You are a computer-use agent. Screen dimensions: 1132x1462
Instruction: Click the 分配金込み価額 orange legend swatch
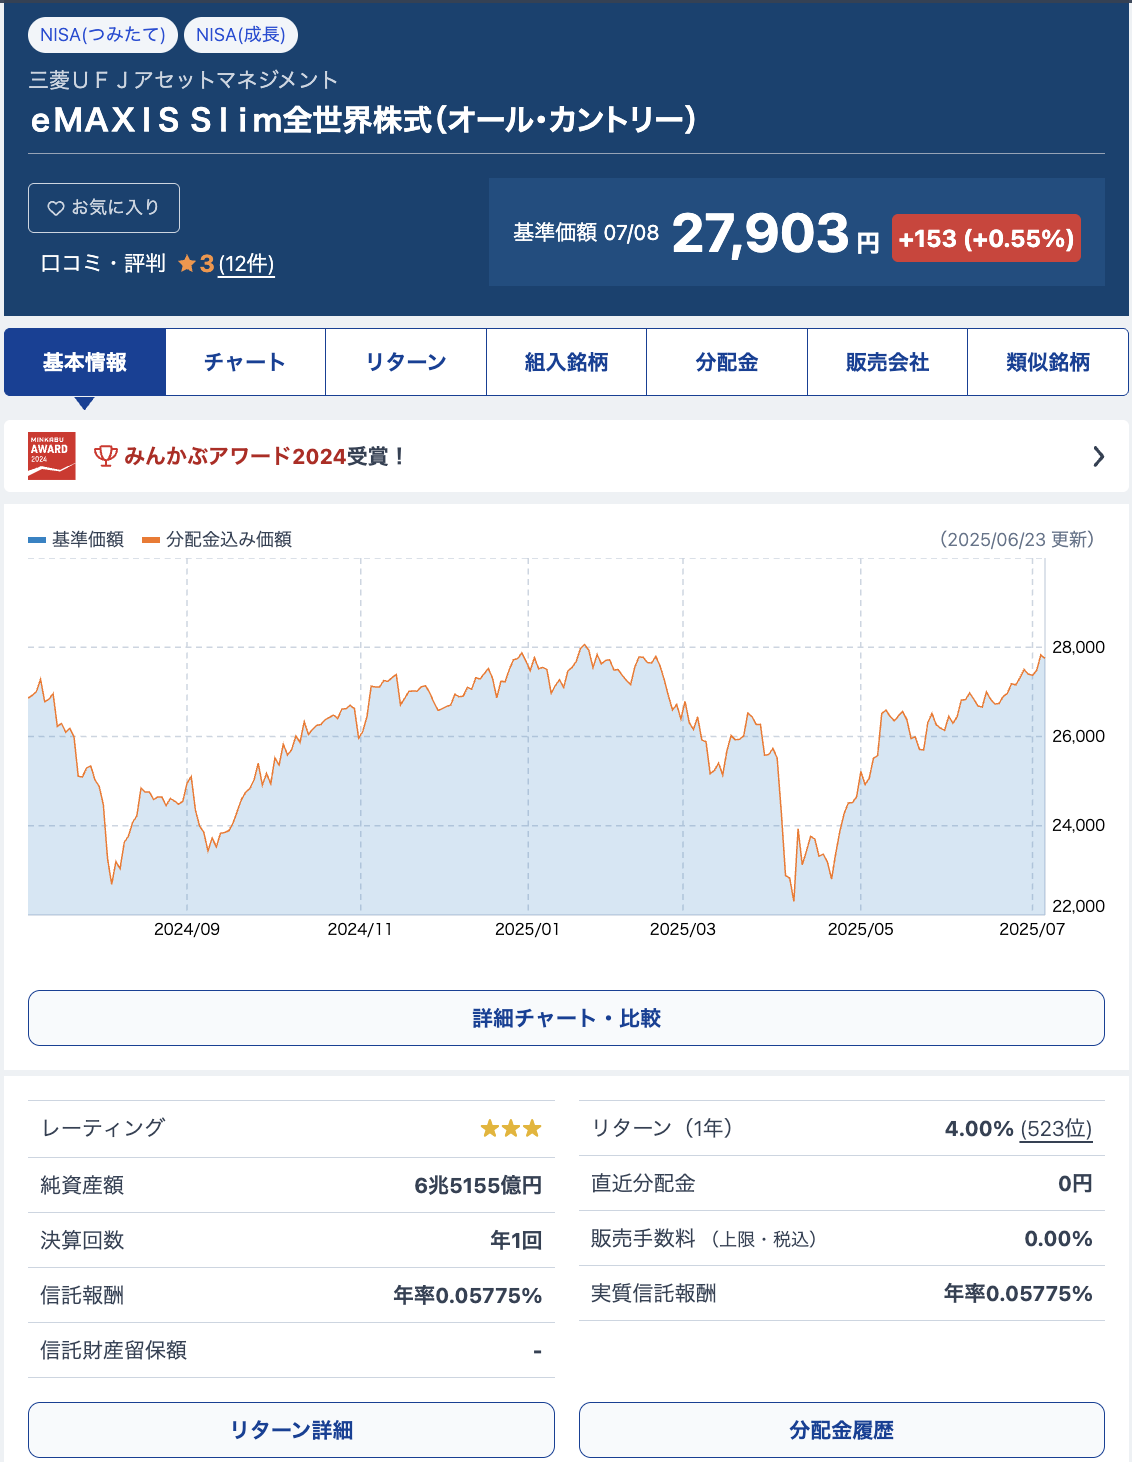coord(151,540)
